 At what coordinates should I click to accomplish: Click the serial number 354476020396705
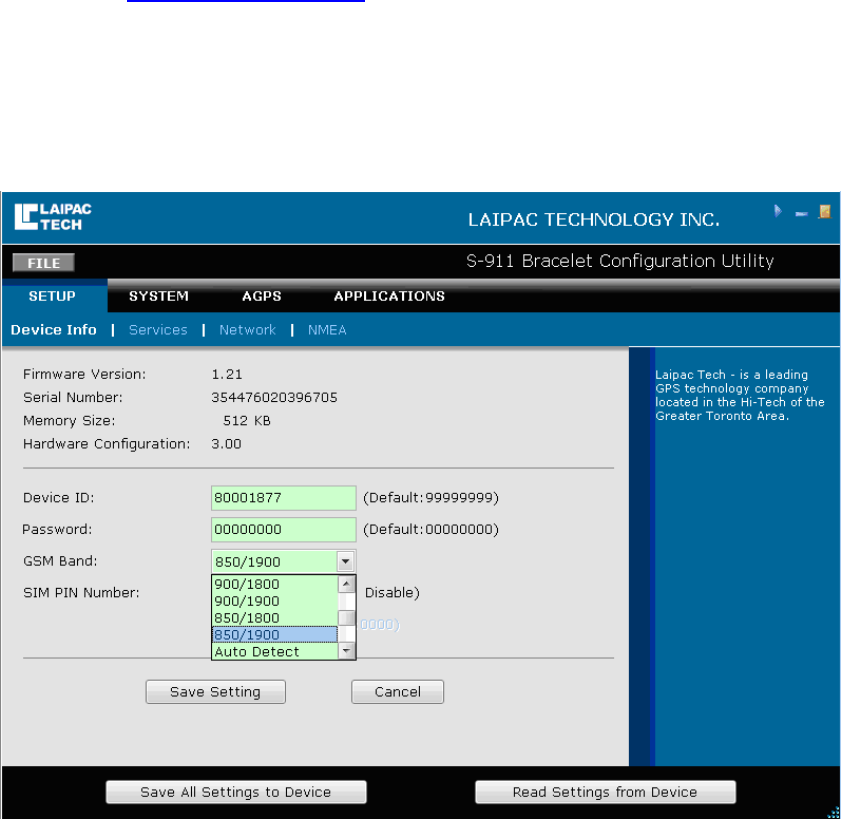[274, 397]
